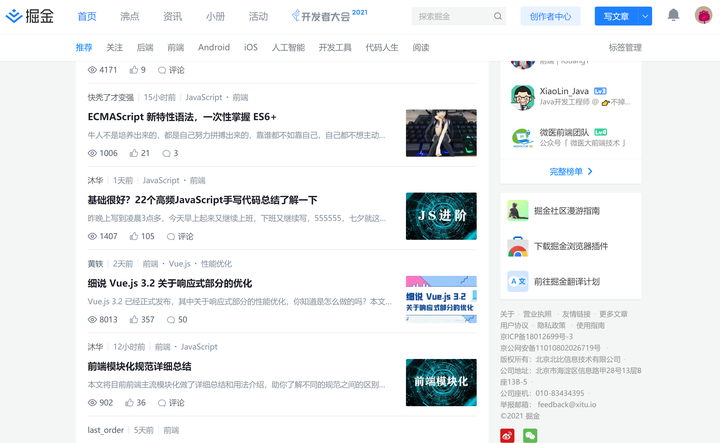The image size is (720, 443).
Task: Open the 50 comments on Vue.js 3.2 article
Action: point(177,319)
